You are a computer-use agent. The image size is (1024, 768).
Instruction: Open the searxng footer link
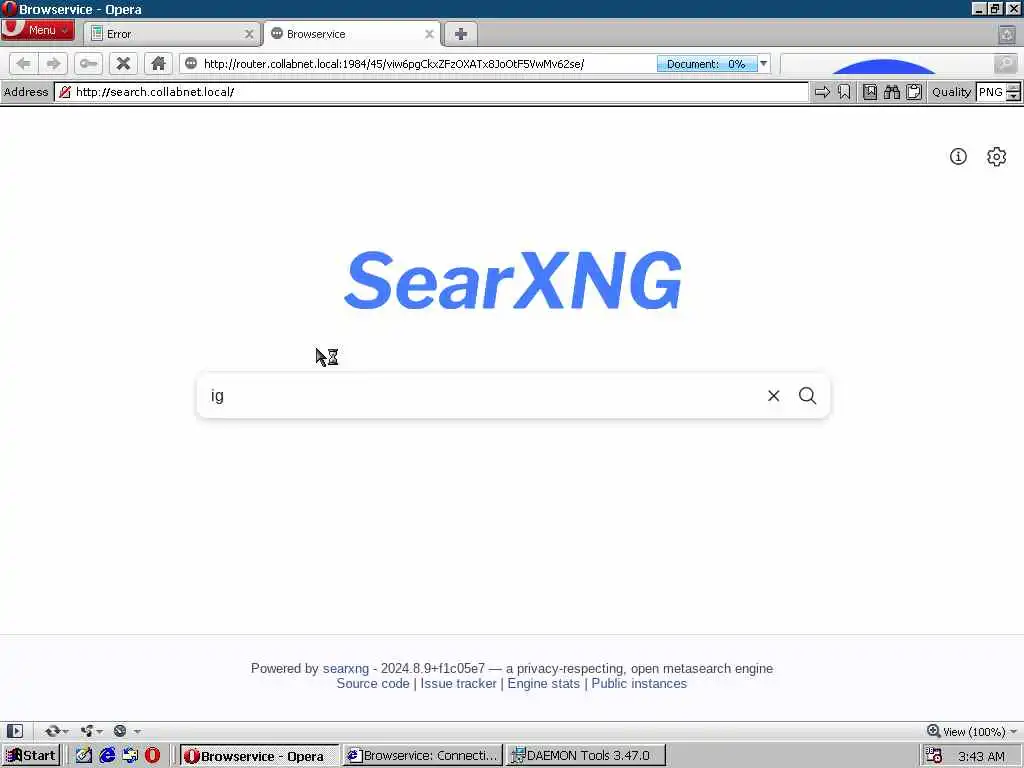[x=345, y=668]
